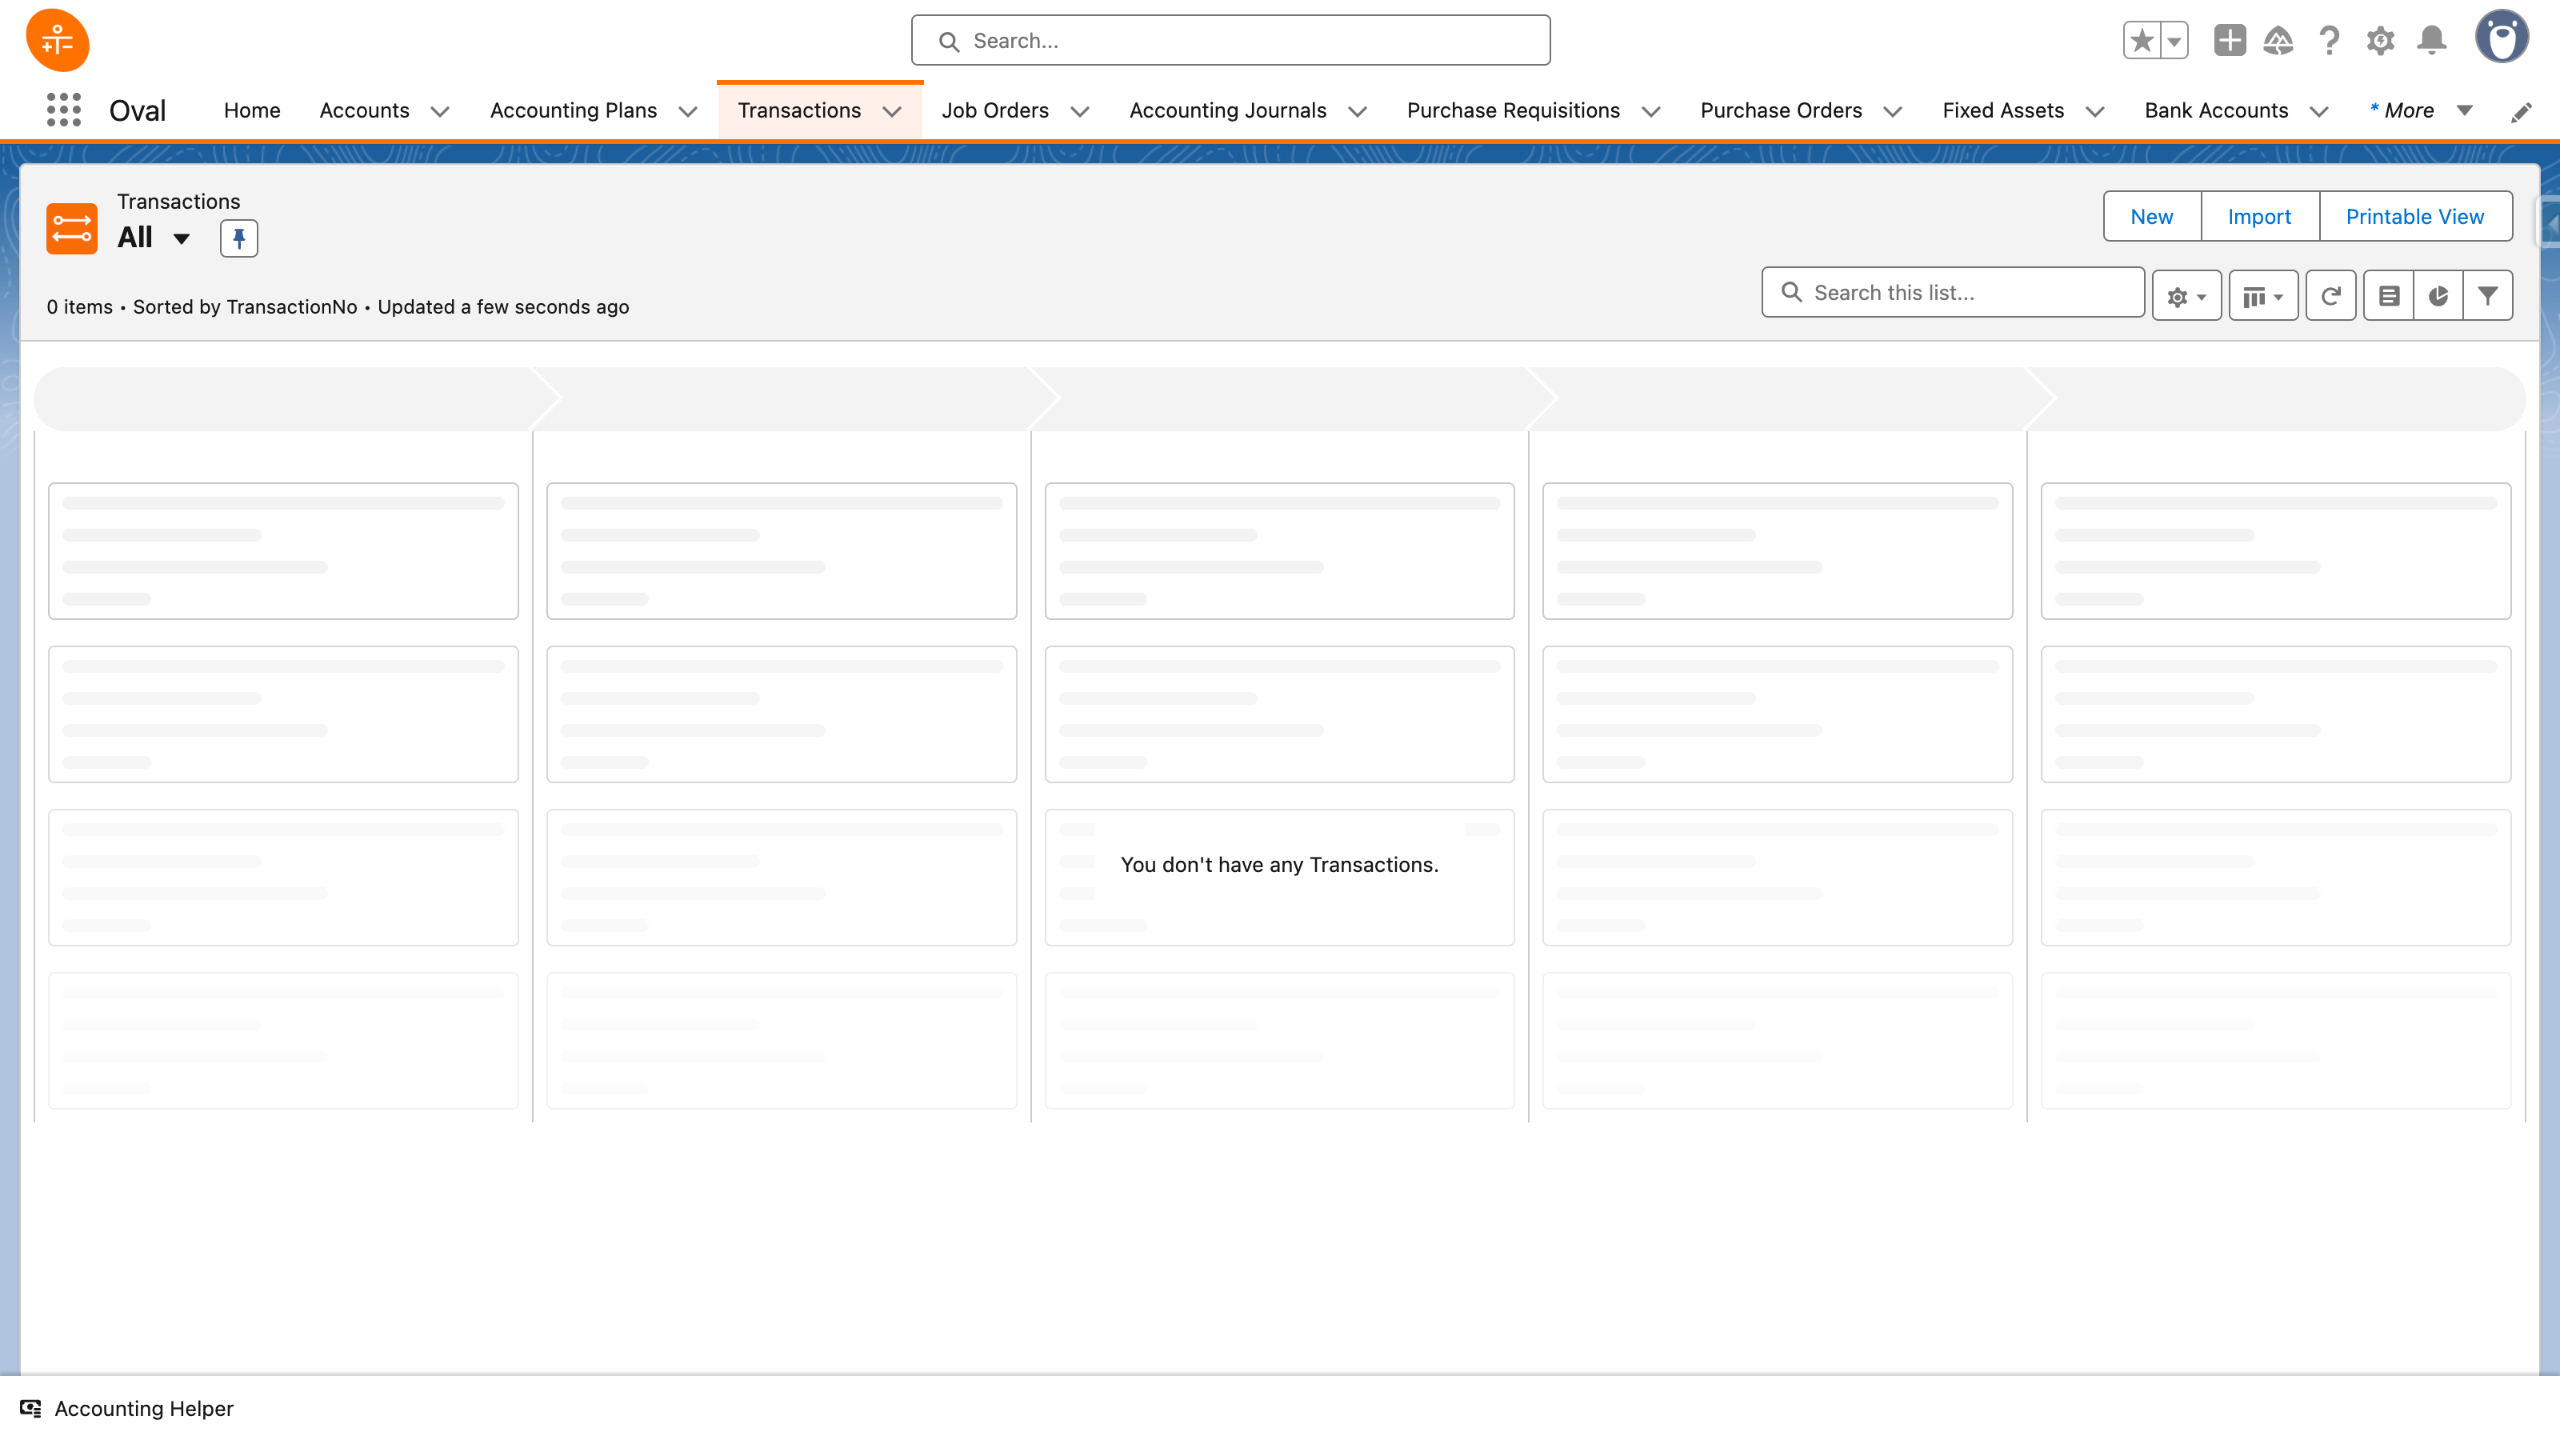Open the Help question mark icon
This screenshot has width=2560, height=1440.
point(2329,41)
